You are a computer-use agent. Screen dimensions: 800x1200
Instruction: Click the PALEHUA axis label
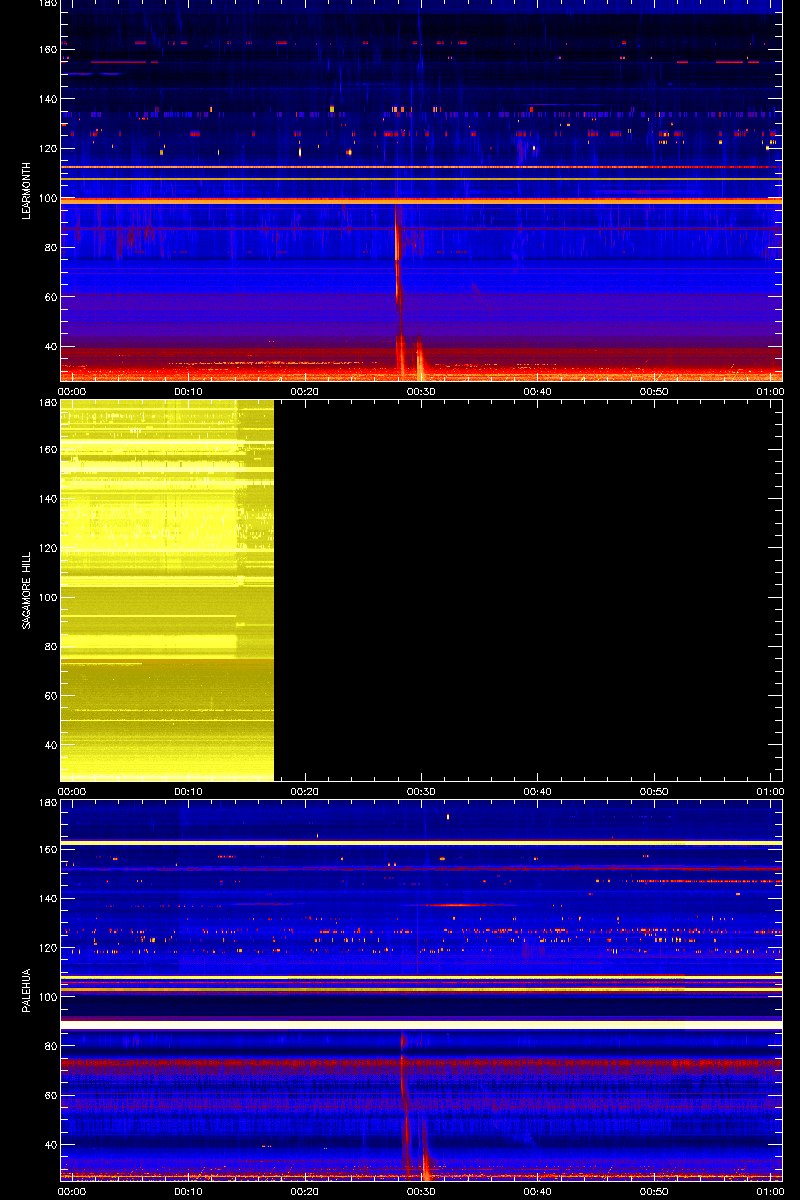pos(29,990)
